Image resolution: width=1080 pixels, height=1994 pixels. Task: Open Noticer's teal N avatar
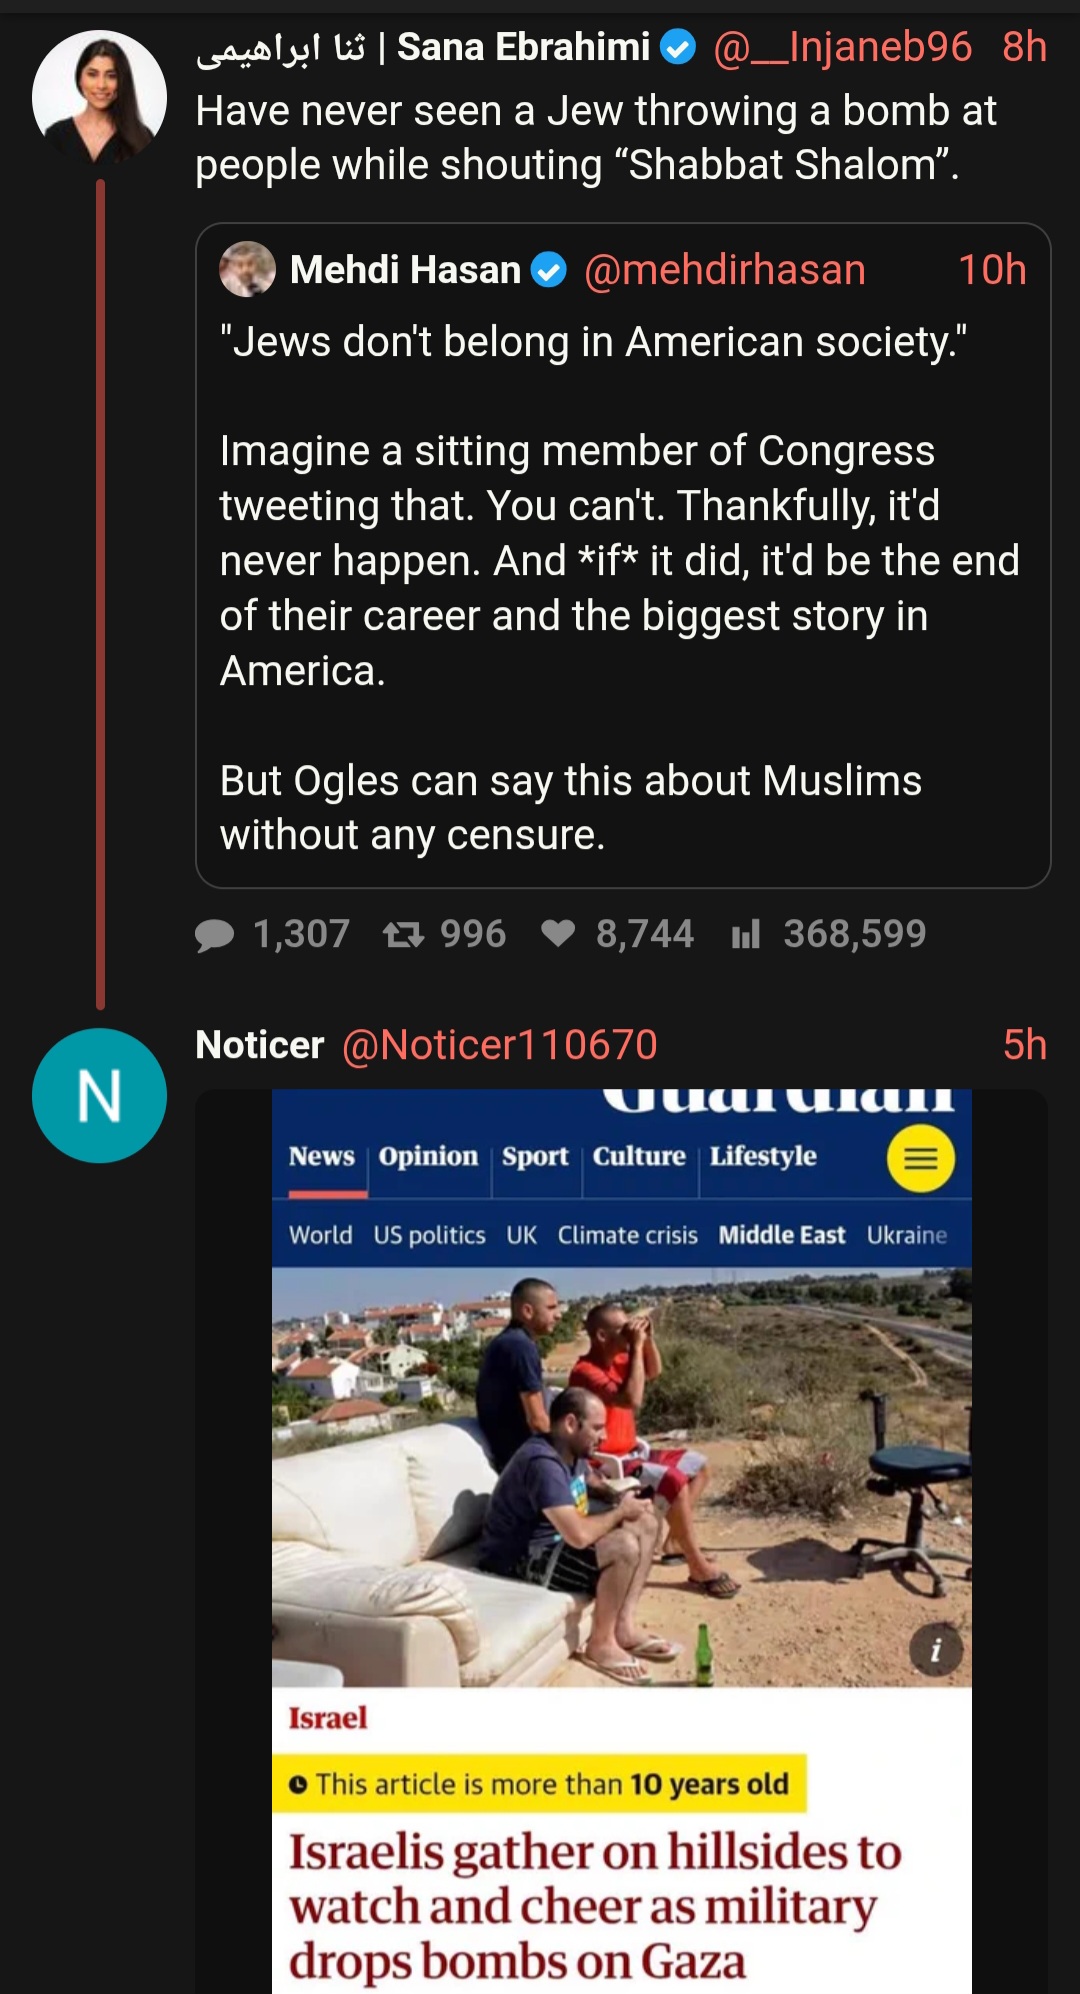(x=99, y=1095)
